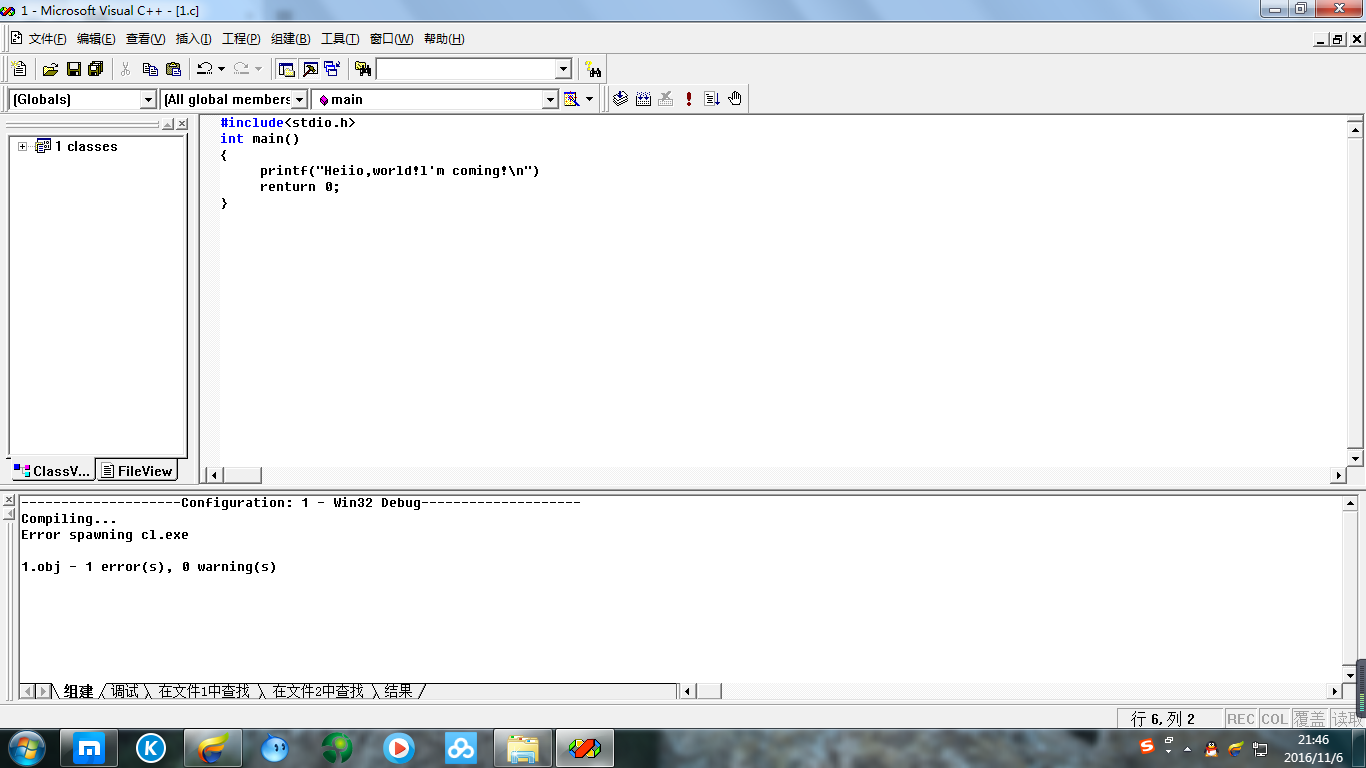
Task: Click the Open file folder icon
Action: [x=50, y=69]
